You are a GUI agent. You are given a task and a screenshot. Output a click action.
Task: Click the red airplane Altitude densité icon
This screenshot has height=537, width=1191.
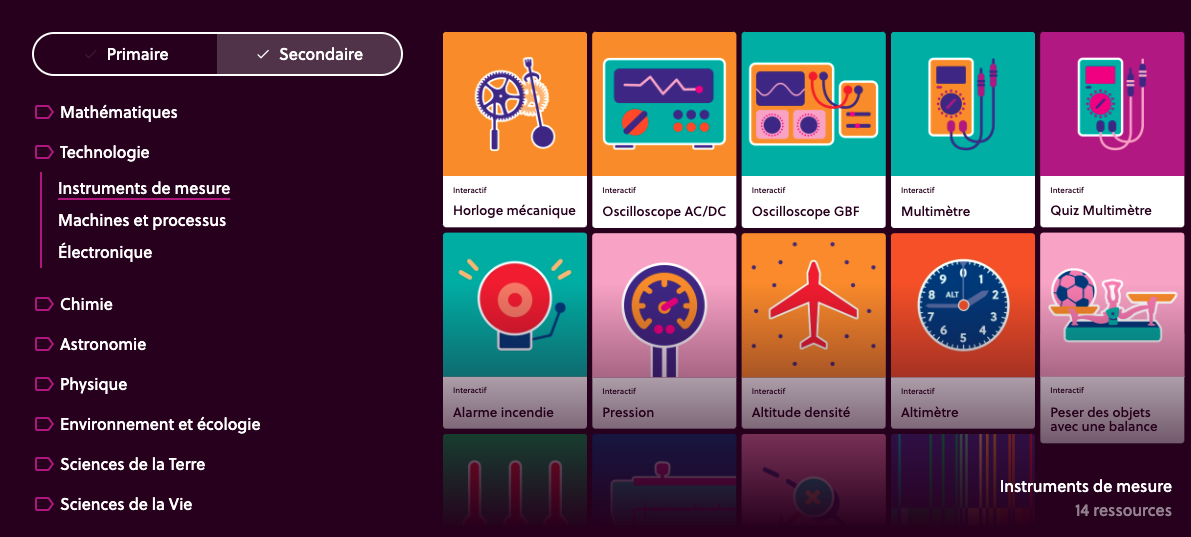pos(813,305)
